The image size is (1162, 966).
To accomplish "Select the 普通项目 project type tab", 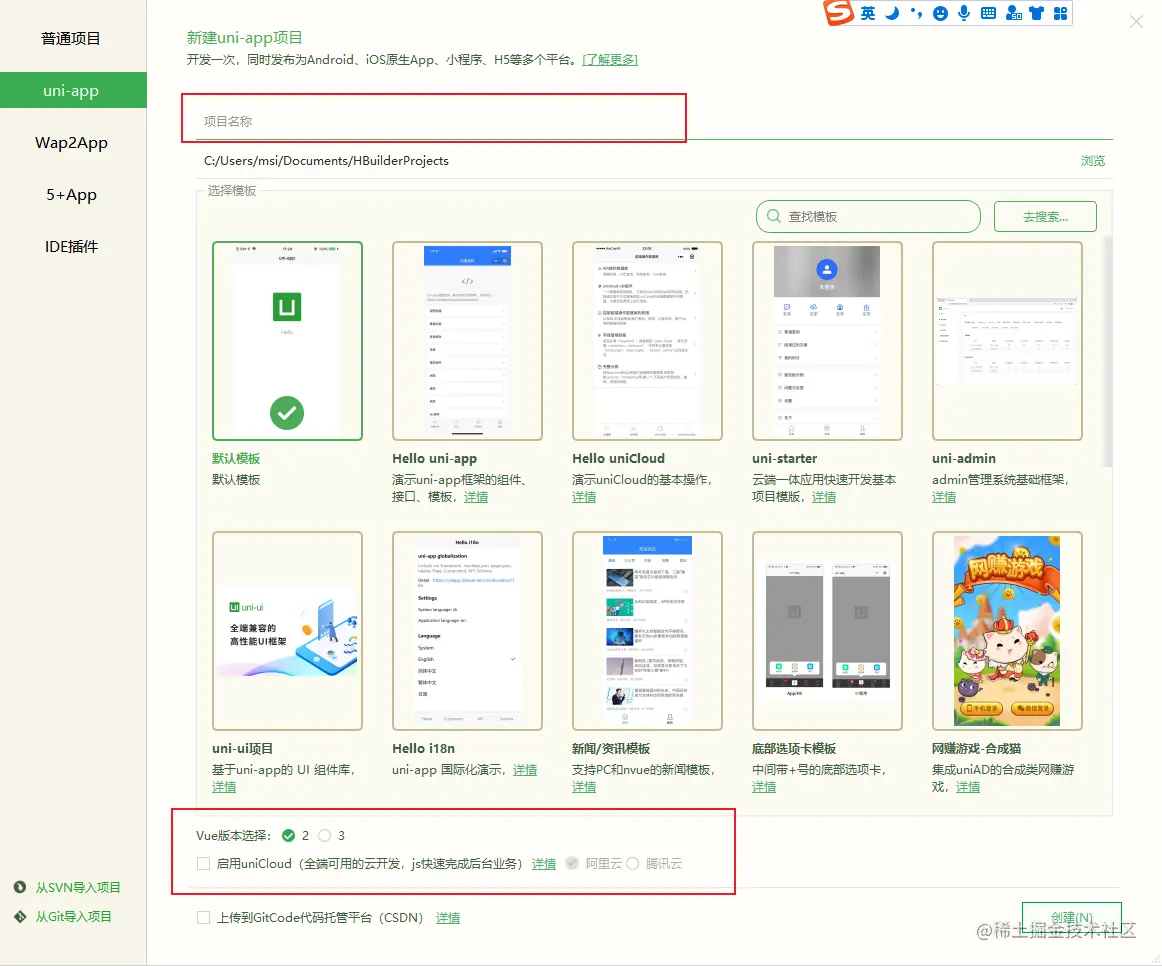I will (x=71, y=39).
